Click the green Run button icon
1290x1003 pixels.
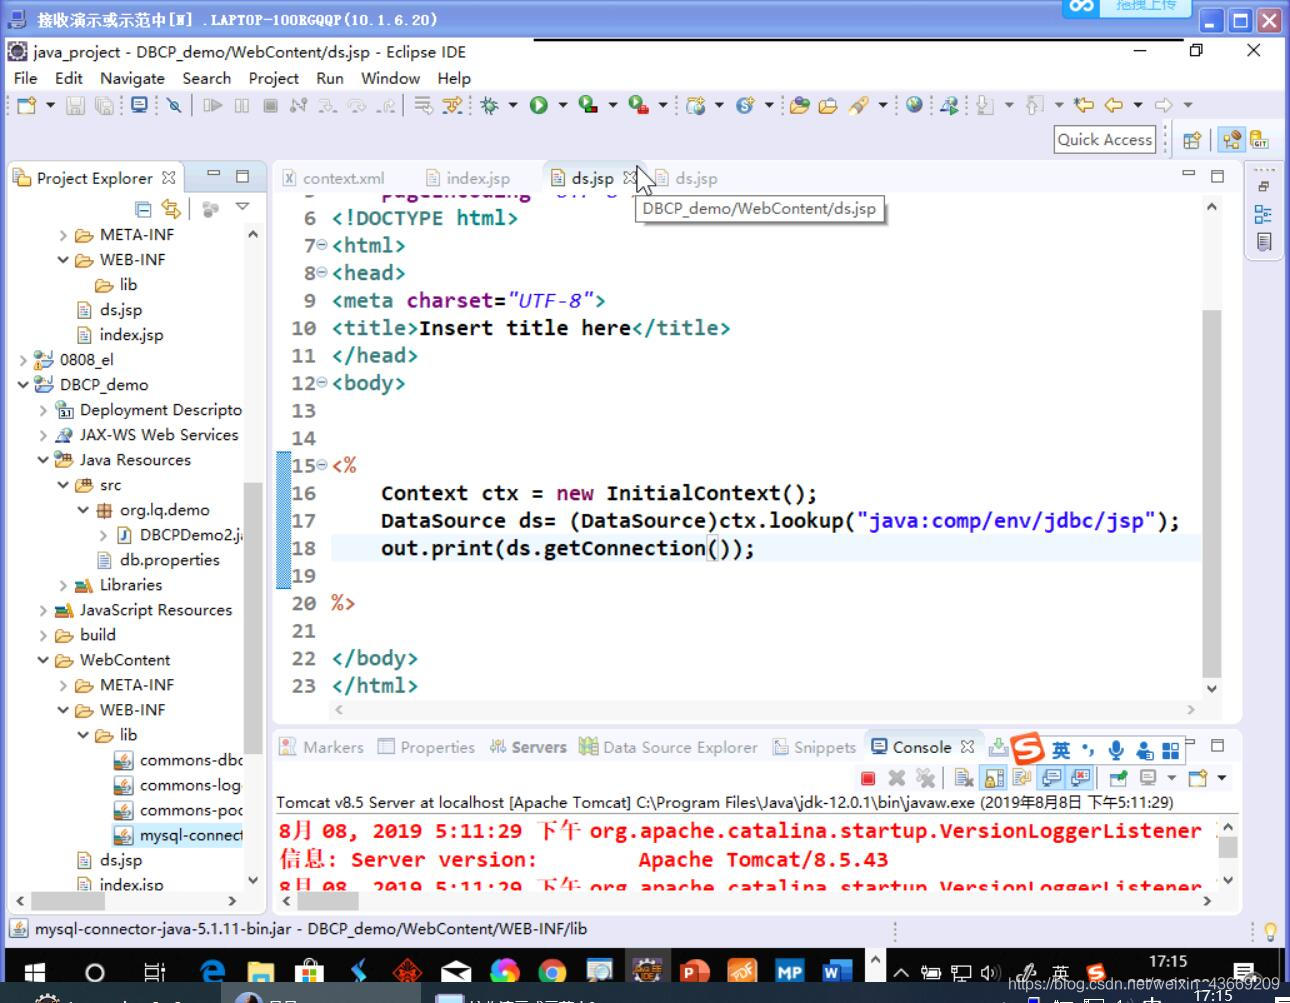coord(539,105)
